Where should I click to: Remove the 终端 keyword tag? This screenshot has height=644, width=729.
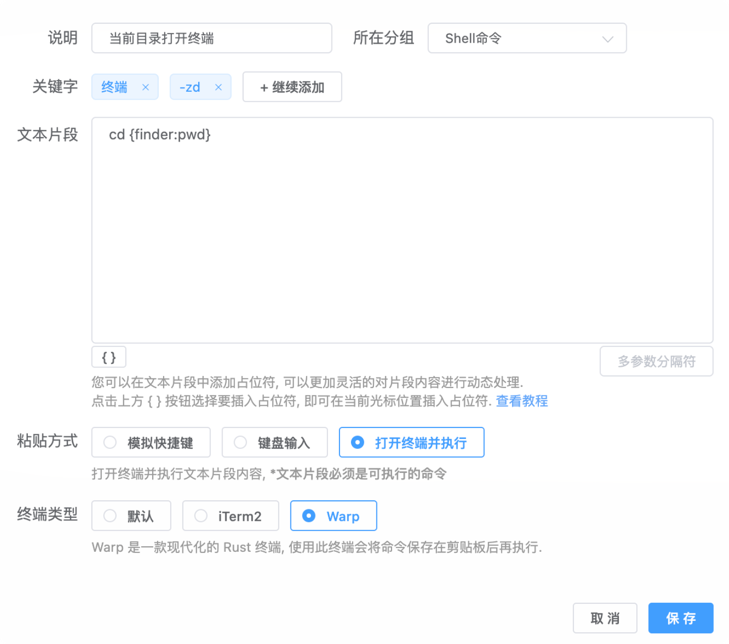145,87
